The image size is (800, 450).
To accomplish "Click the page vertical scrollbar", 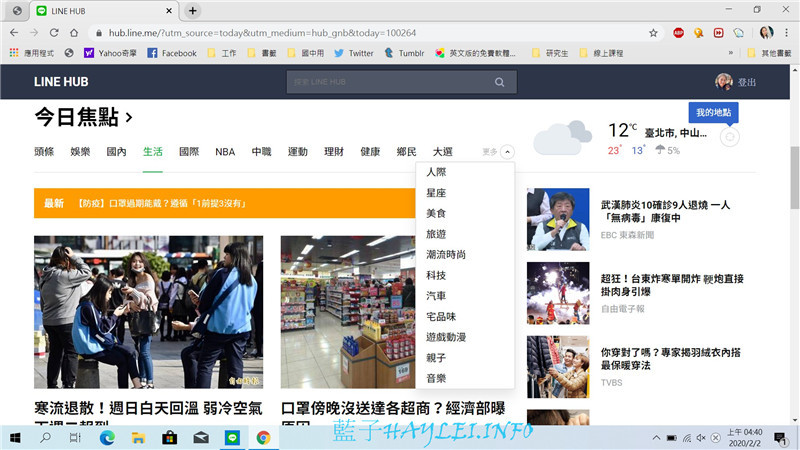I will click(x=795, y=177).
